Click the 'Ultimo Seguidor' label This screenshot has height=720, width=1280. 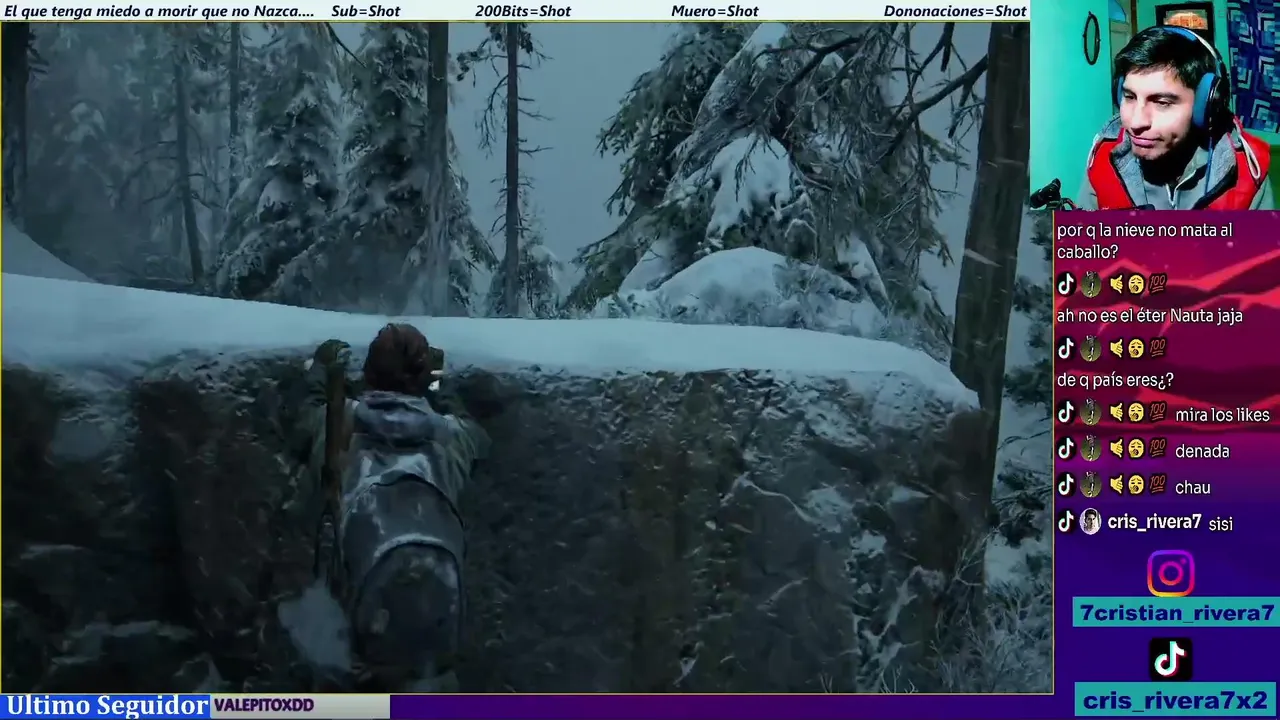pyautogui.click(x=107, y=706)
